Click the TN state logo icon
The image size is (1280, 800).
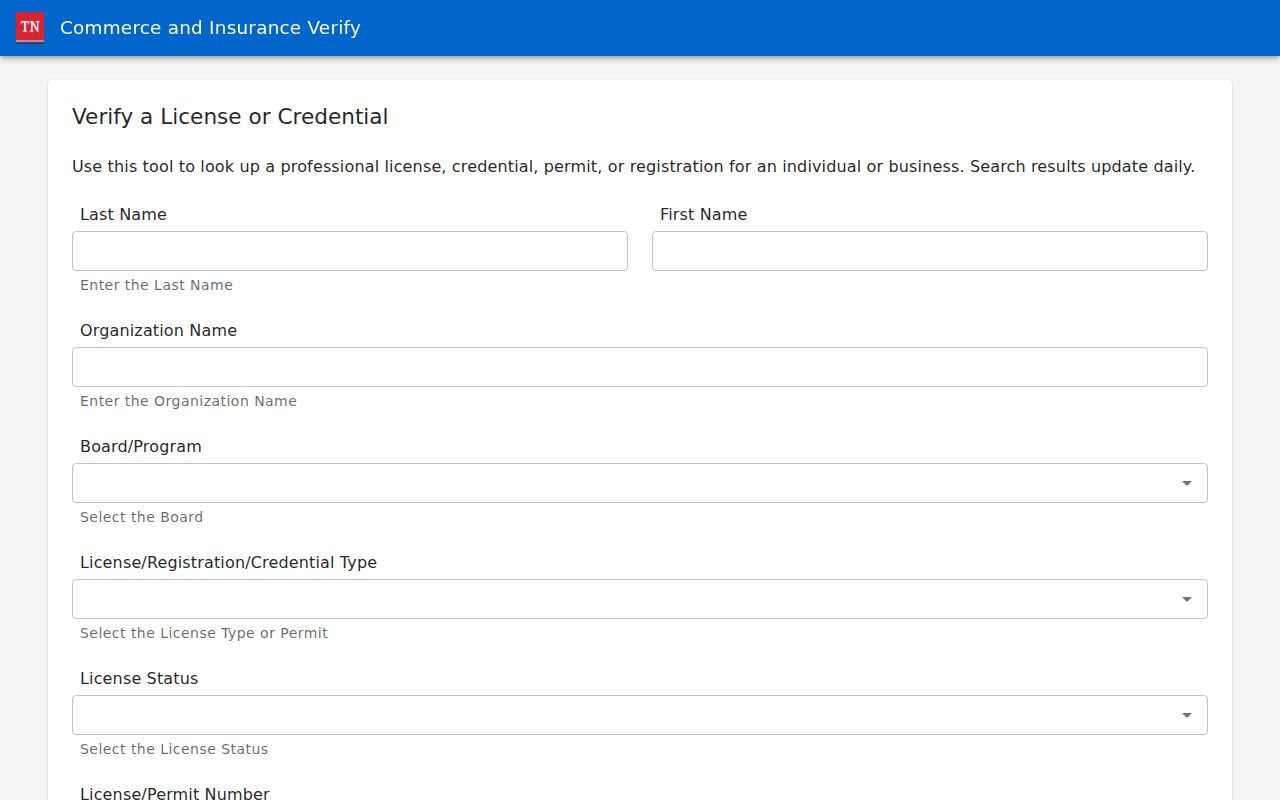pos(30,27)
